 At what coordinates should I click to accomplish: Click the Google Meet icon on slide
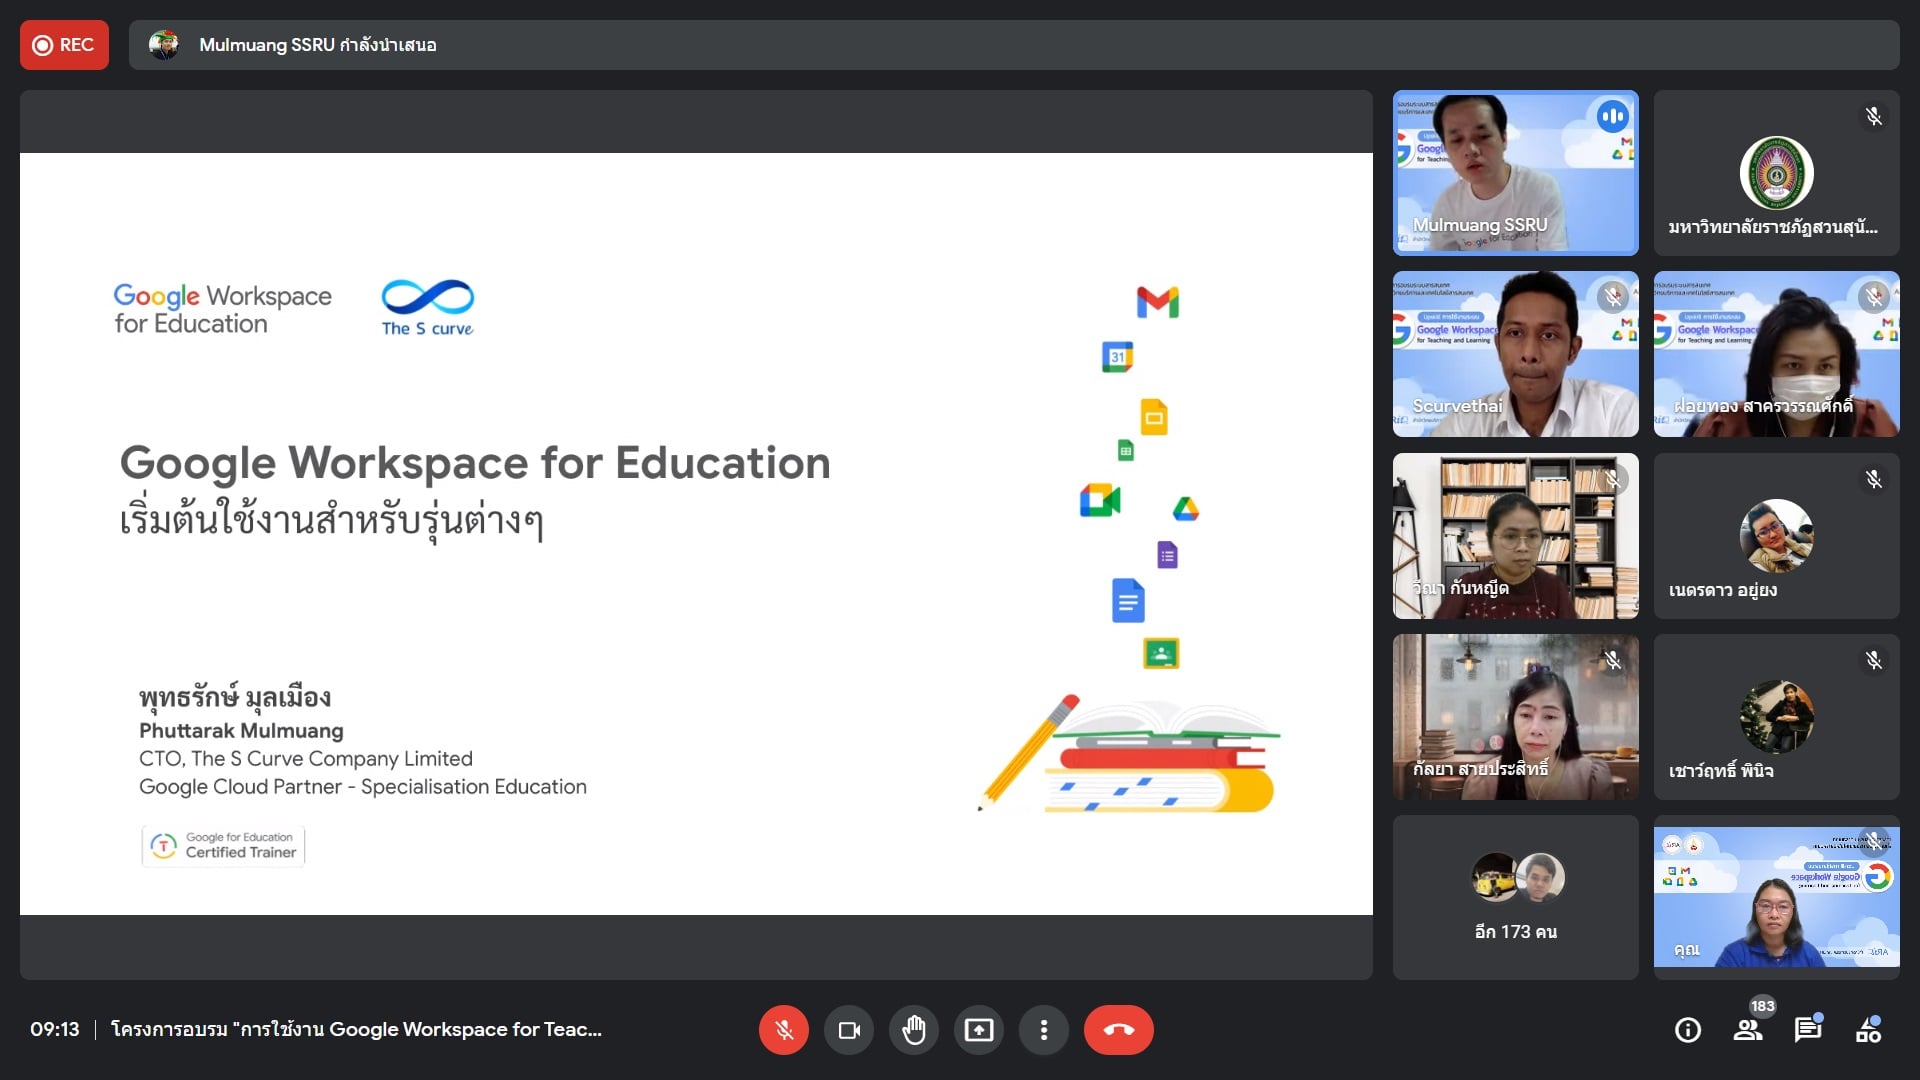[1100, 500]
